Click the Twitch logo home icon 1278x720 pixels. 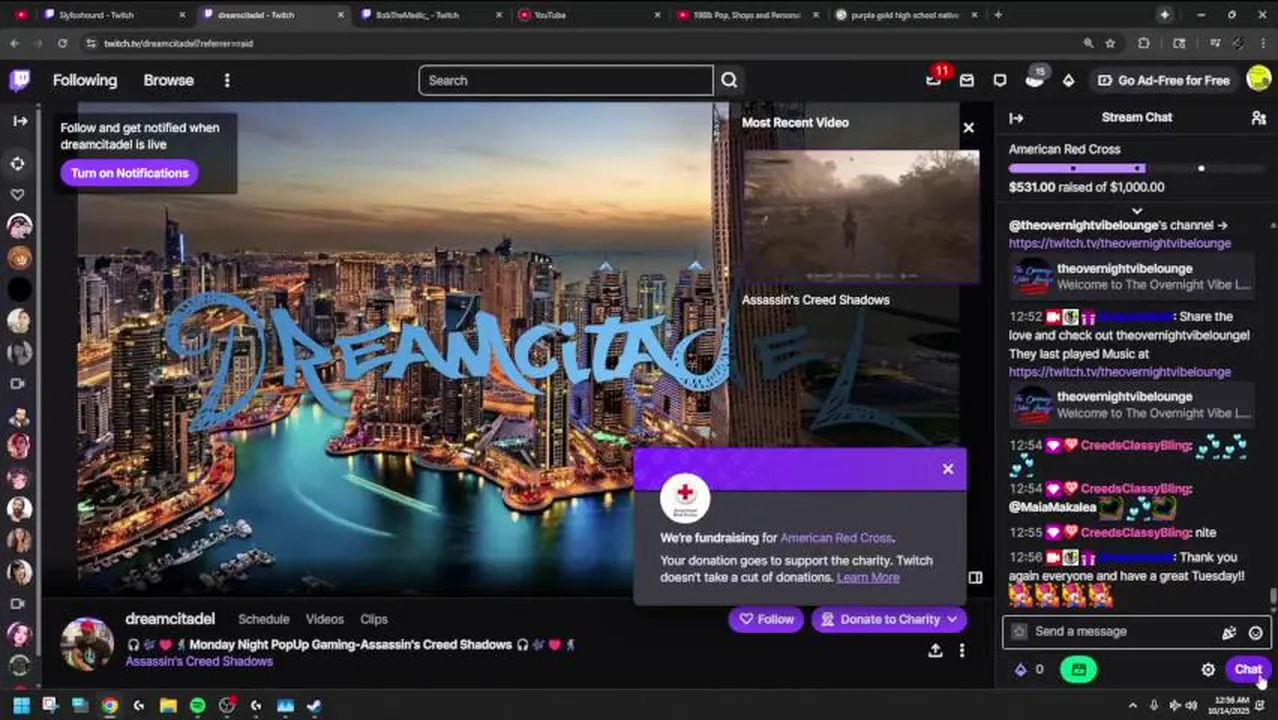tap(19, 80)
